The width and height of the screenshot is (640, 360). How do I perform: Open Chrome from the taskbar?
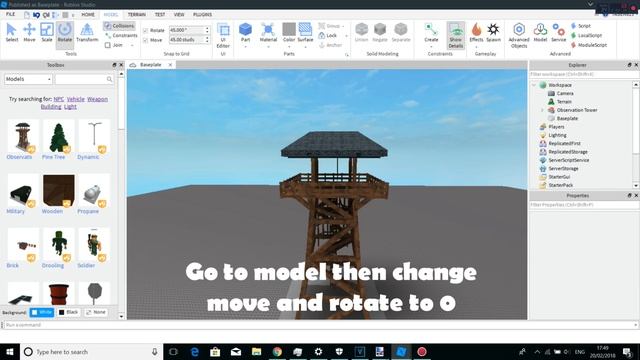[x=277, y=351]
